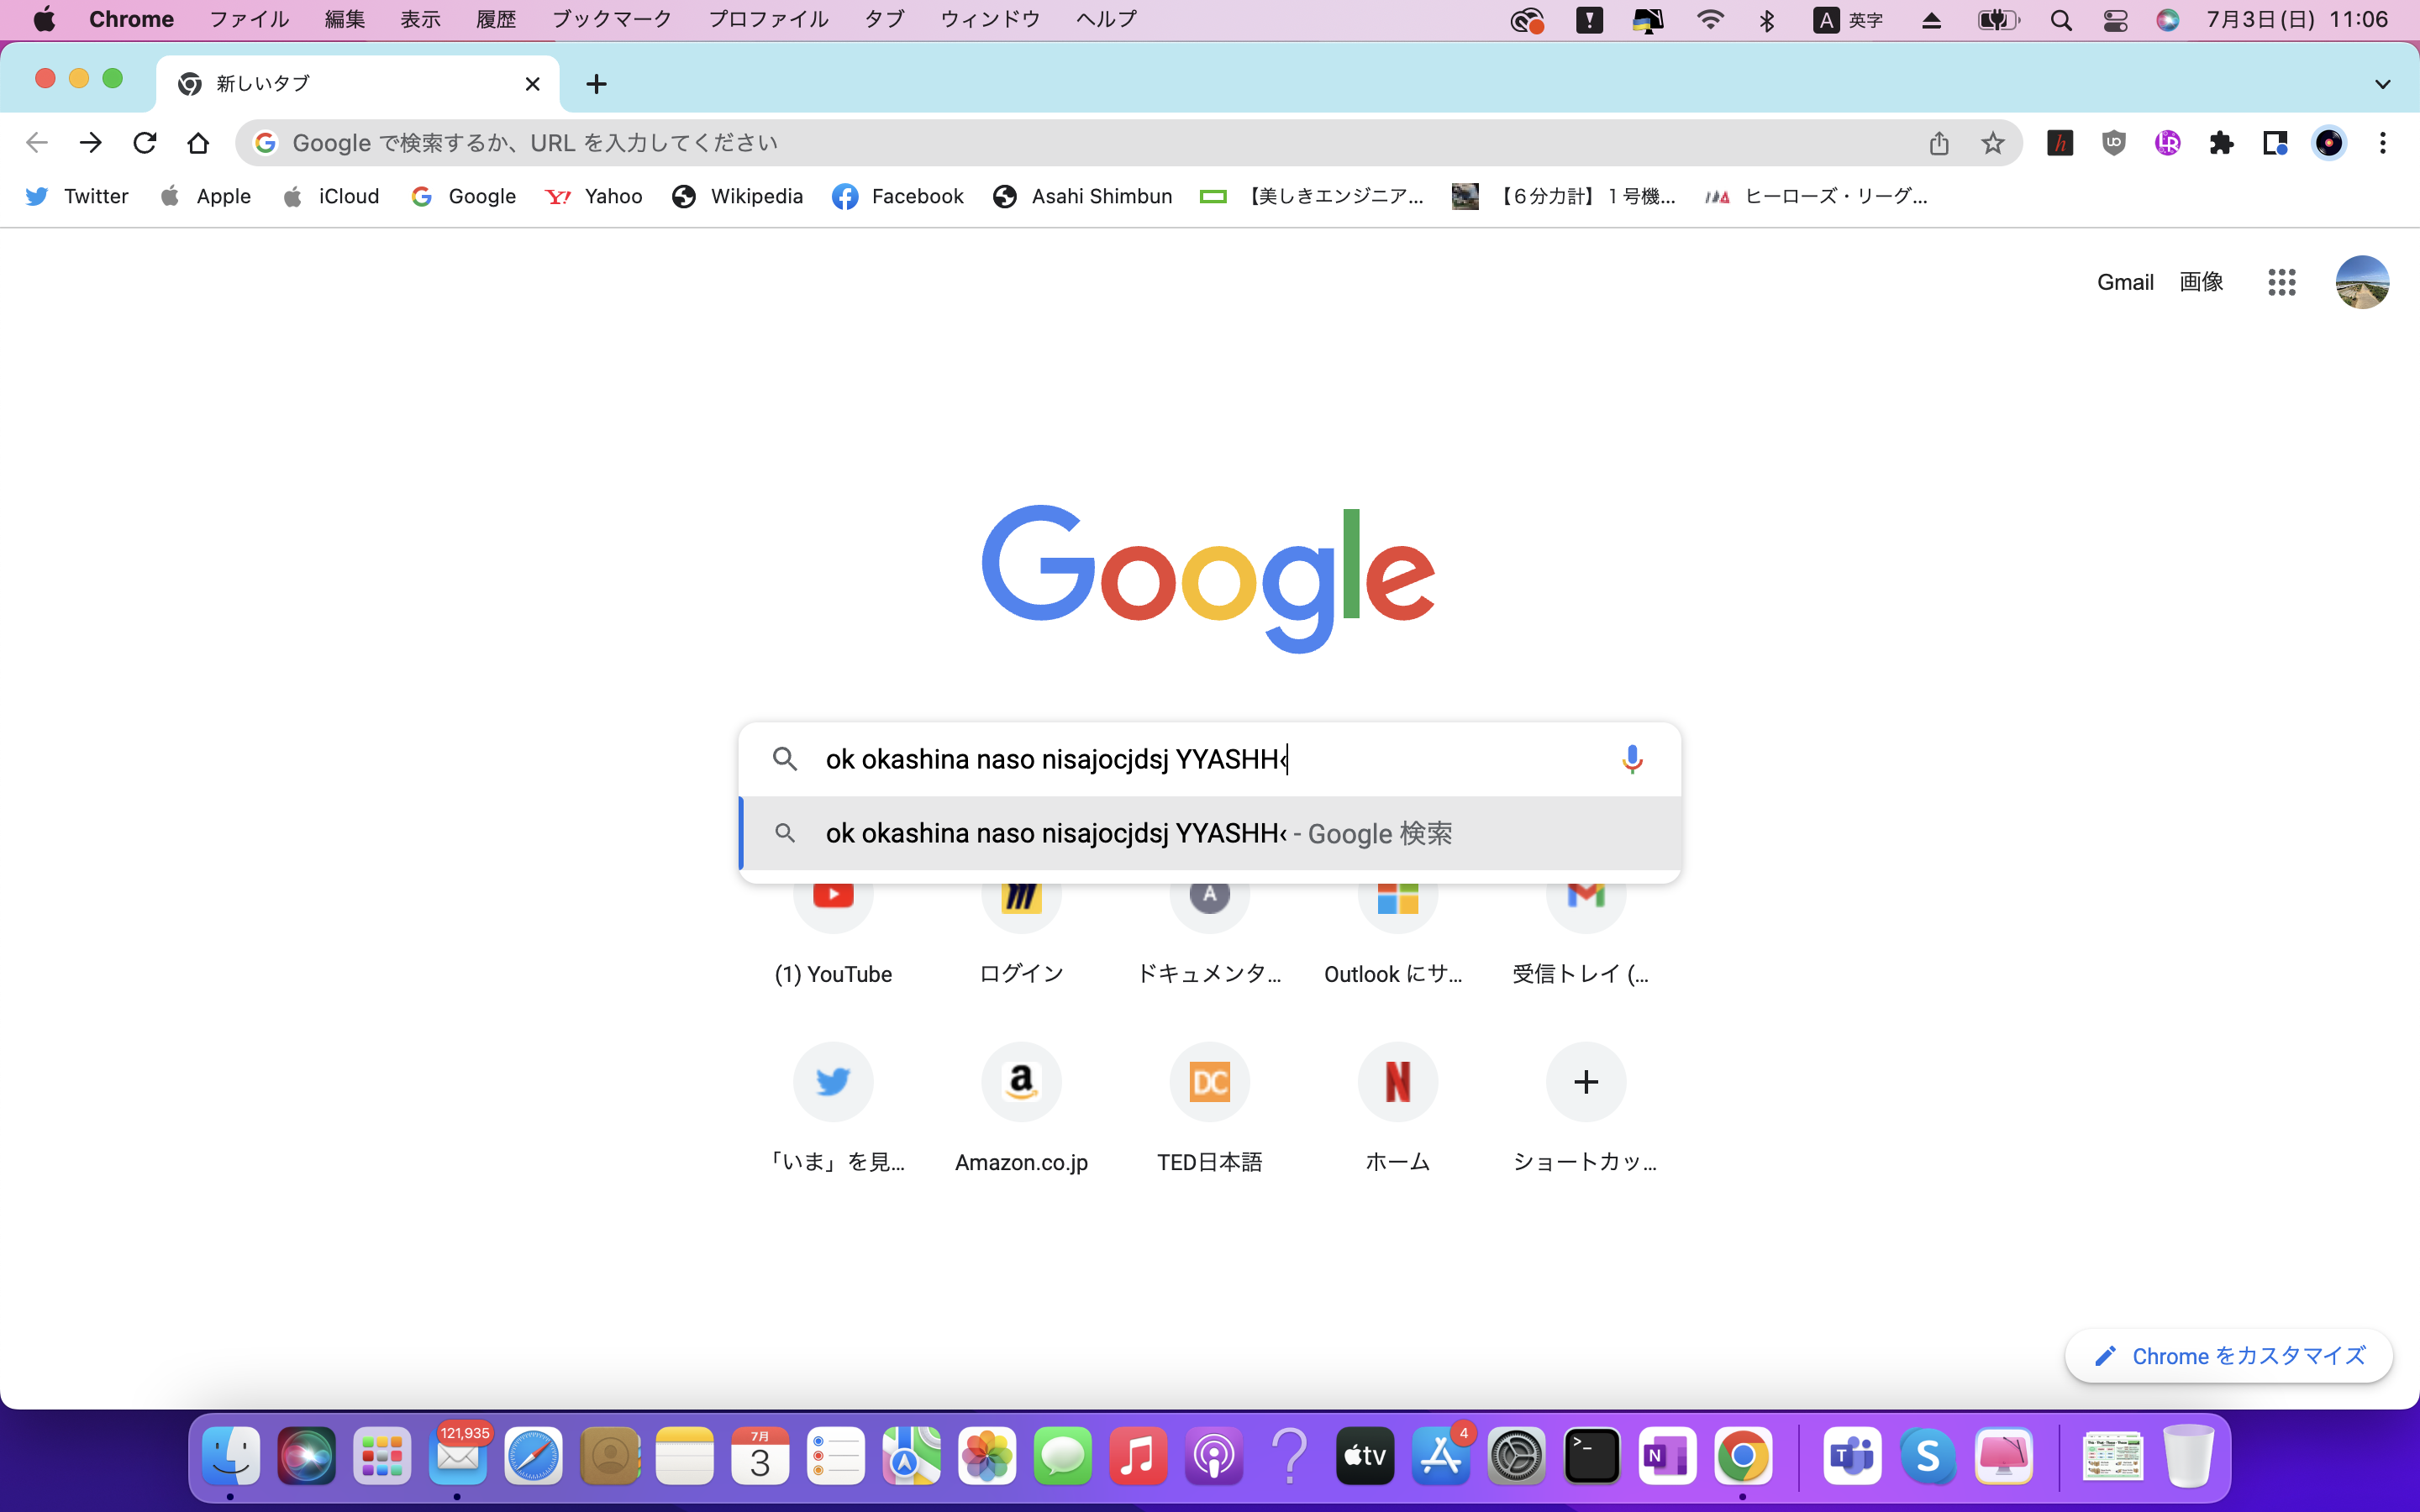Bookmark this tab with the star icon
This screenshot has width=2420, height=1512.
(x=1992, y=143)
